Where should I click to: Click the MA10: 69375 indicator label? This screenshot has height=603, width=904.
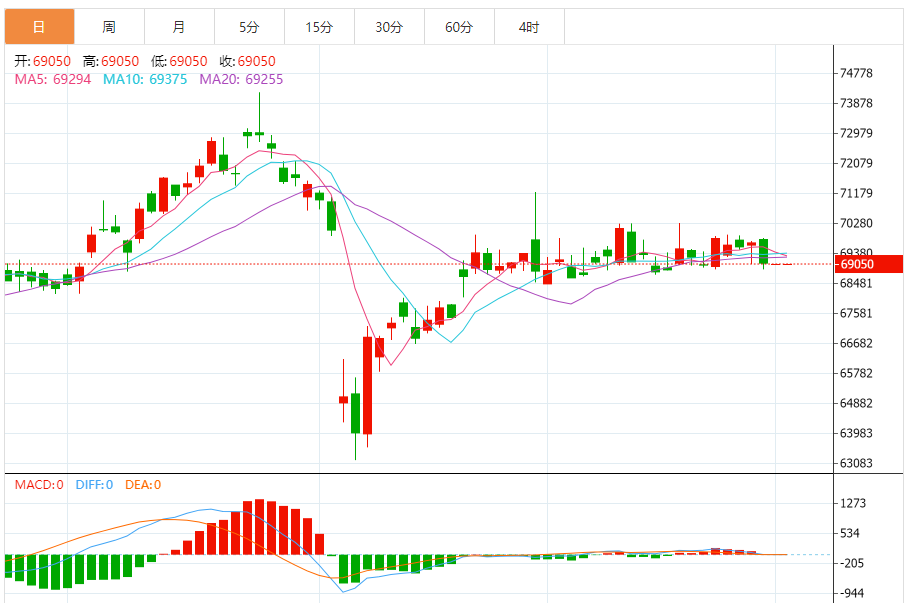[x=145, y=80]
